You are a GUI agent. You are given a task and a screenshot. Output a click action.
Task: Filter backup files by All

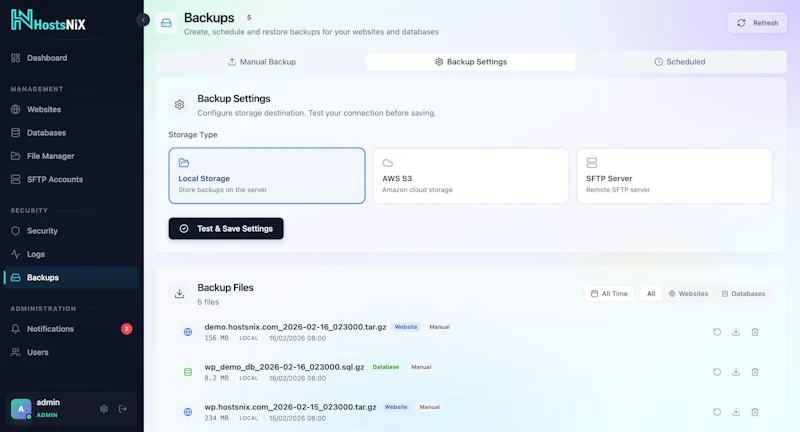pos(651,294)
